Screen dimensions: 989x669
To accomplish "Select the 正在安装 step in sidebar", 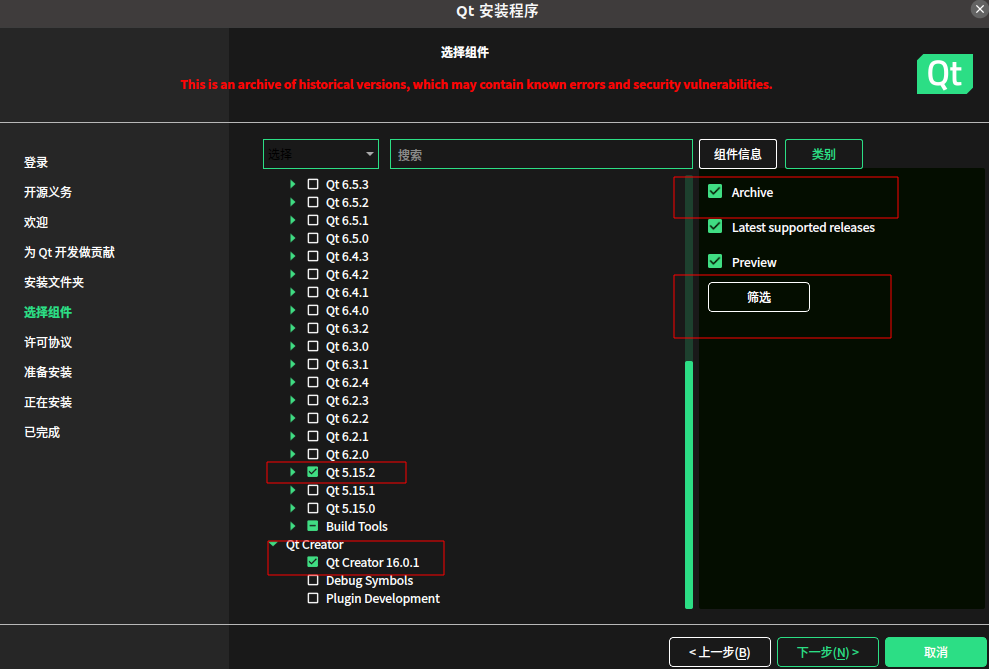I will [48, 402].
